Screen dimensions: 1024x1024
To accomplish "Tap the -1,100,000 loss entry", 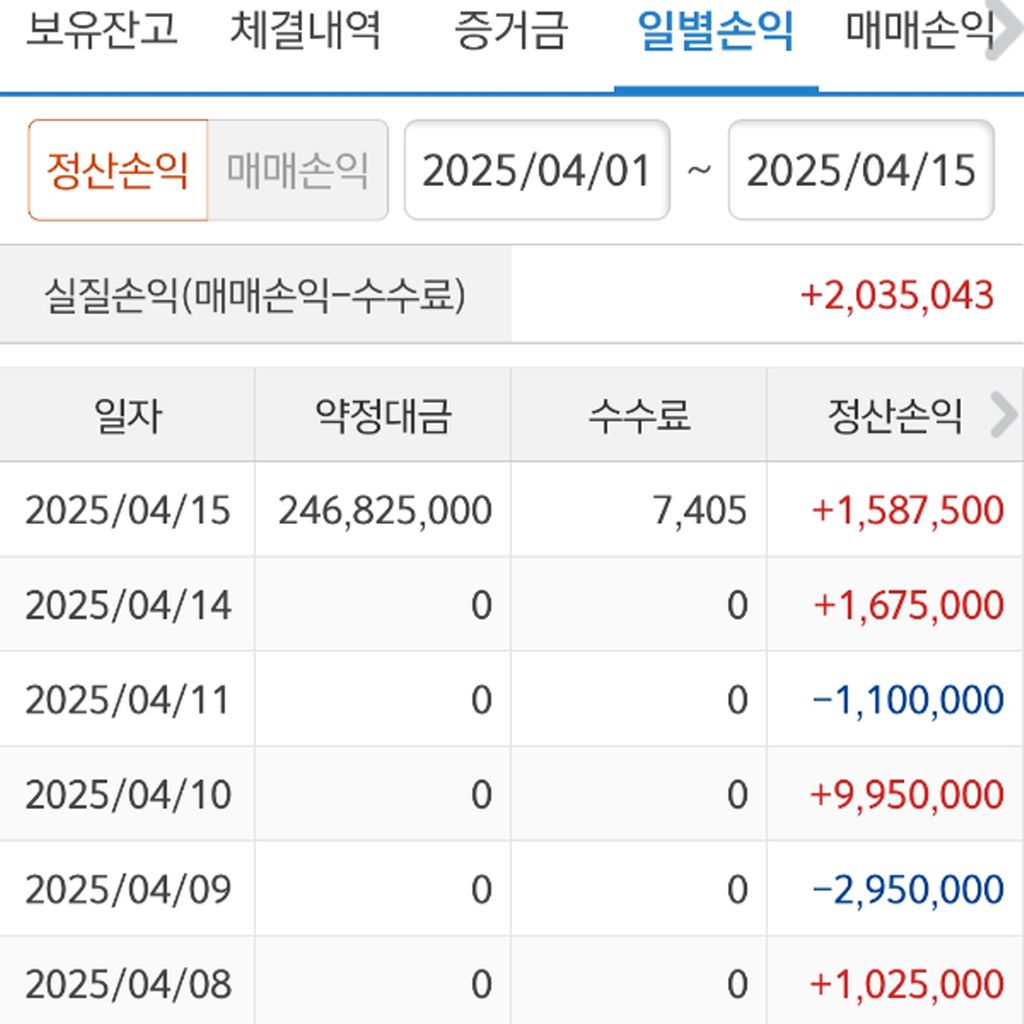I will coord(907,700).
